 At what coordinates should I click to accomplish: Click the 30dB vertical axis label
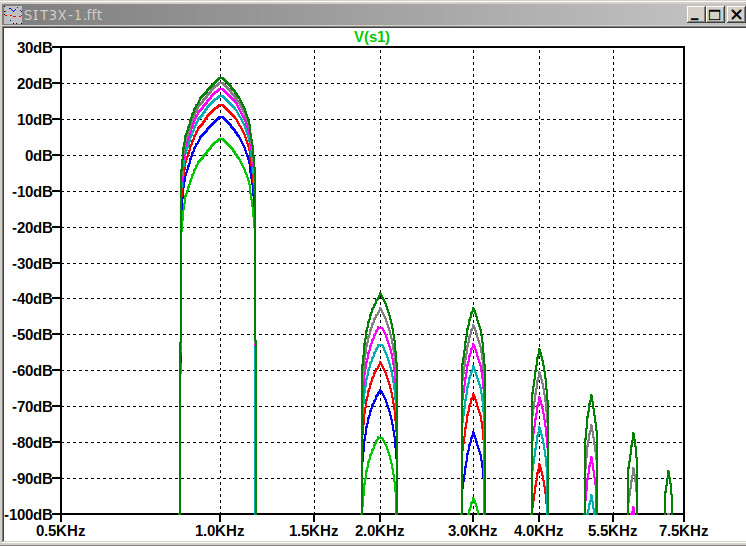tap(35, 48)
